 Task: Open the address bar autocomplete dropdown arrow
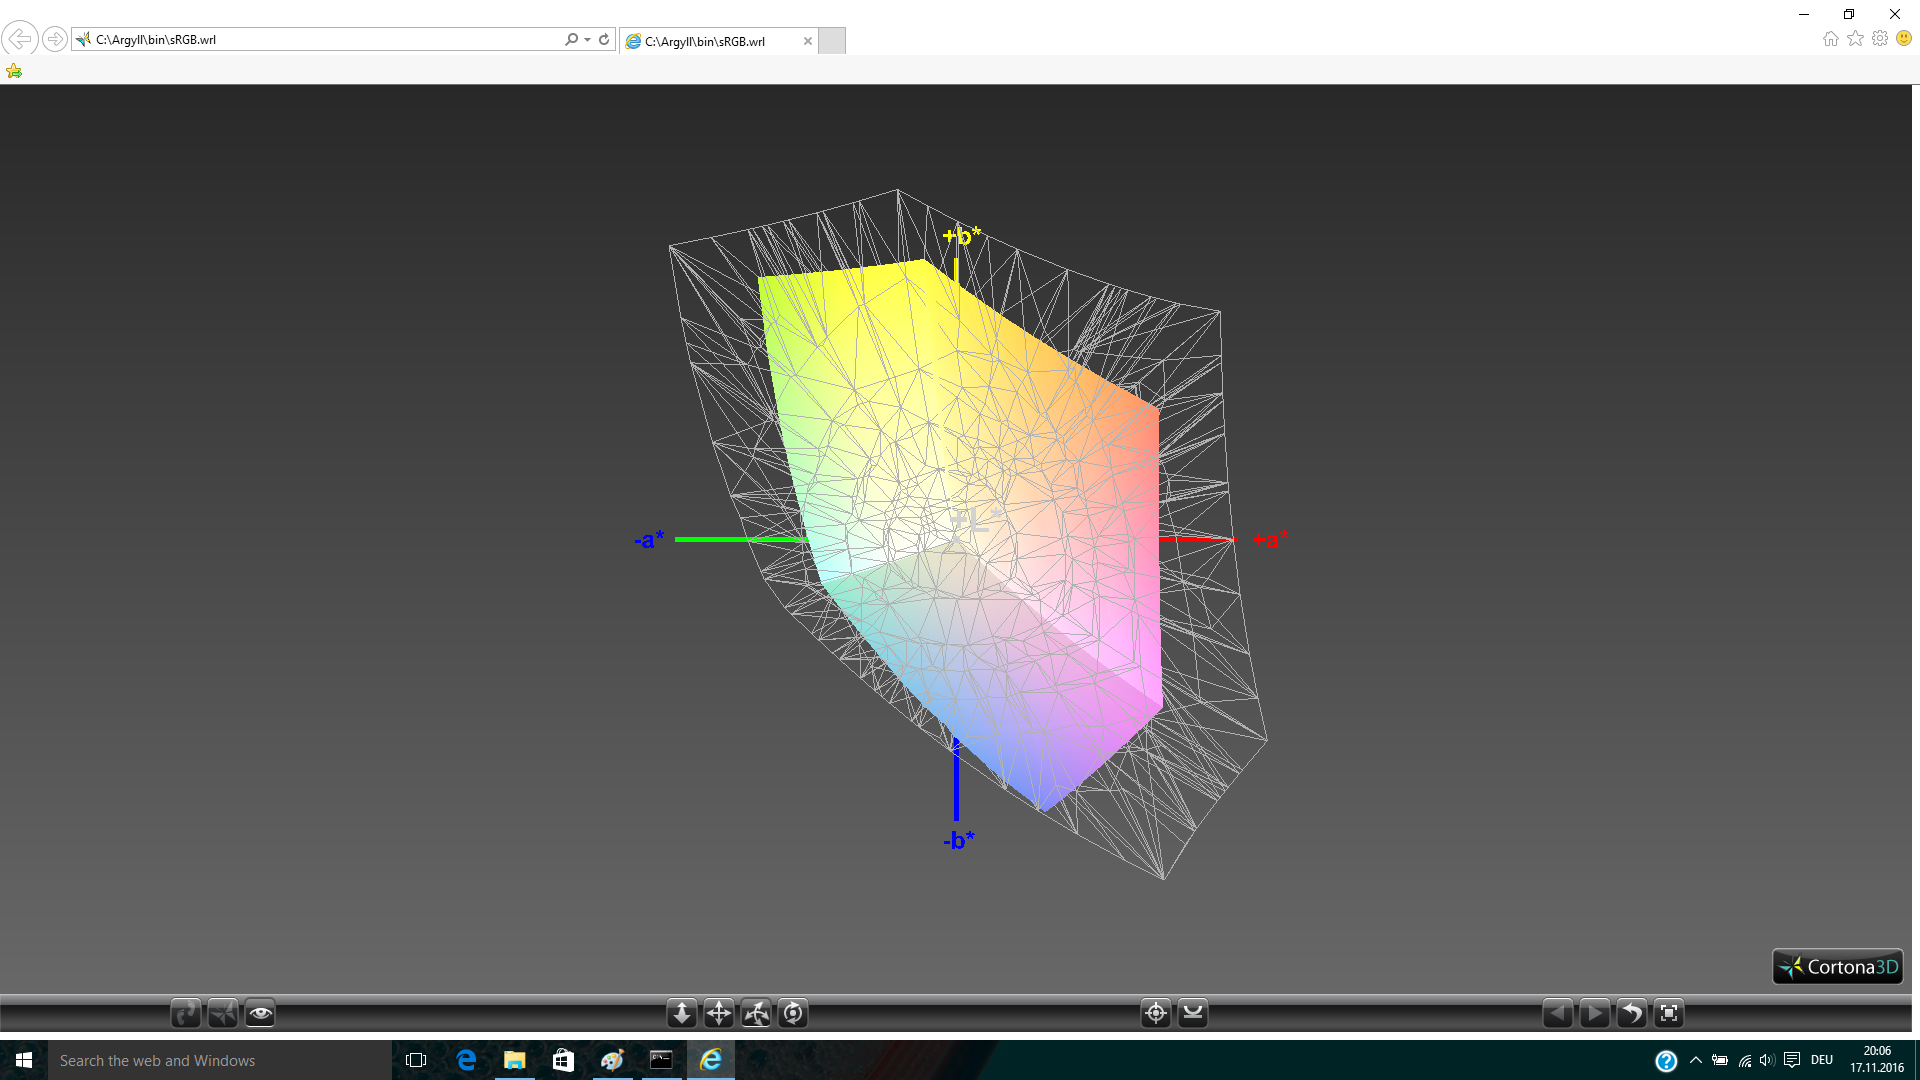[587, 40]
